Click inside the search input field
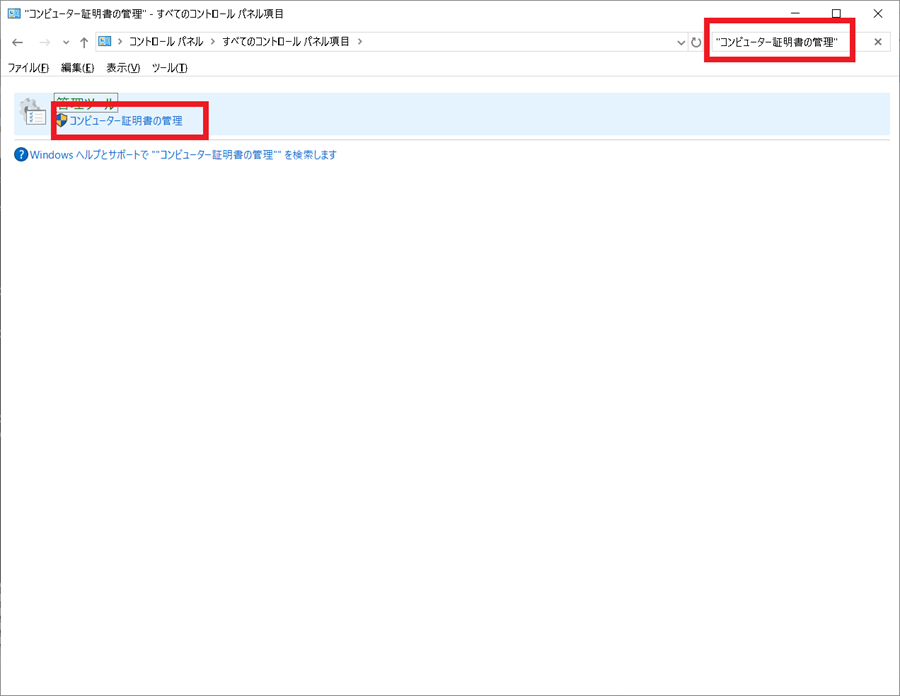Screen dimensions: 900x696 pos(779,42)
